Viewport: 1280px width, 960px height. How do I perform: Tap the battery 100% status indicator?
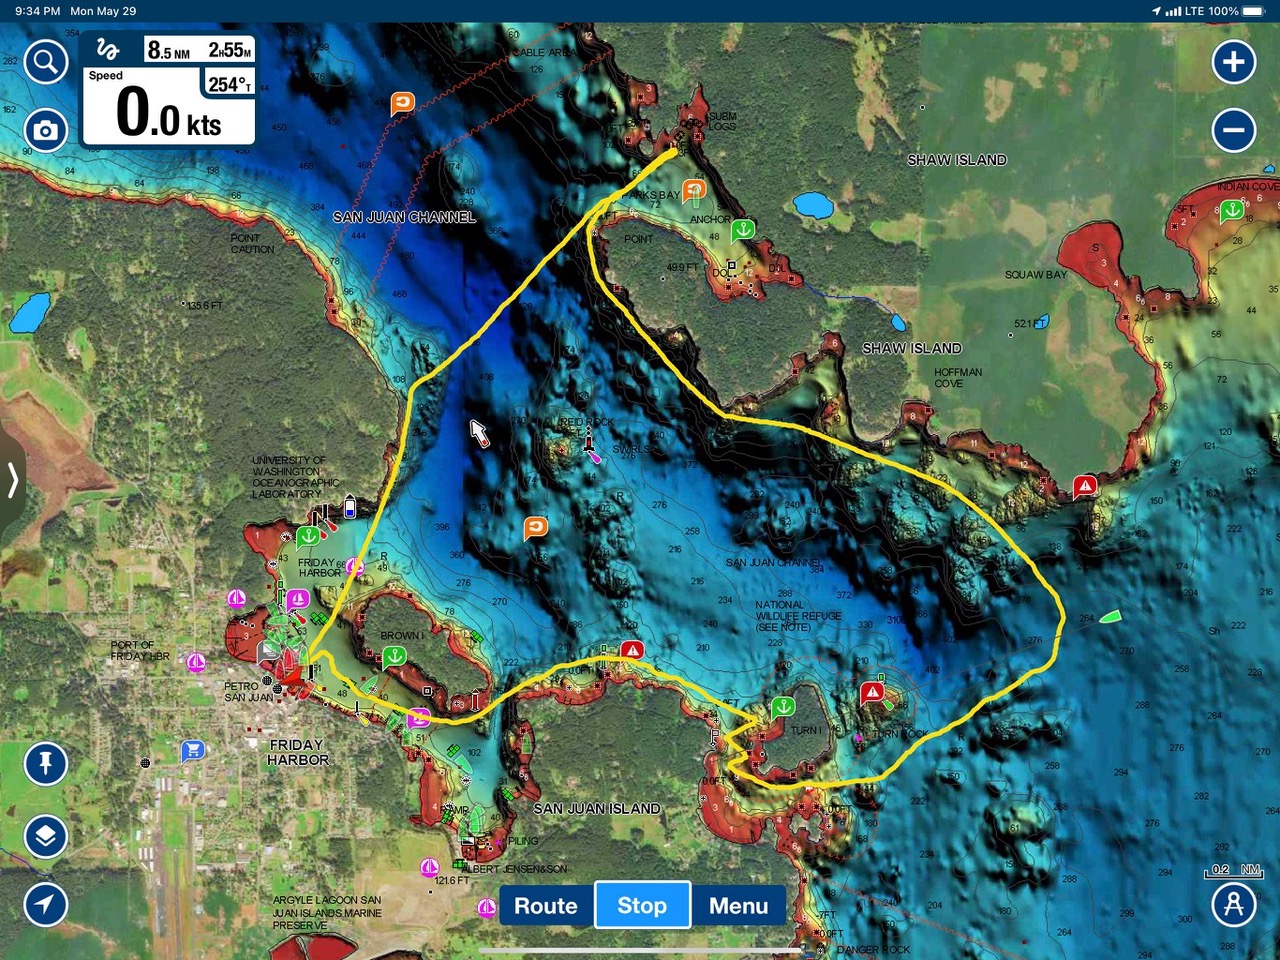pyautogui.click(x=1236, y=11)
